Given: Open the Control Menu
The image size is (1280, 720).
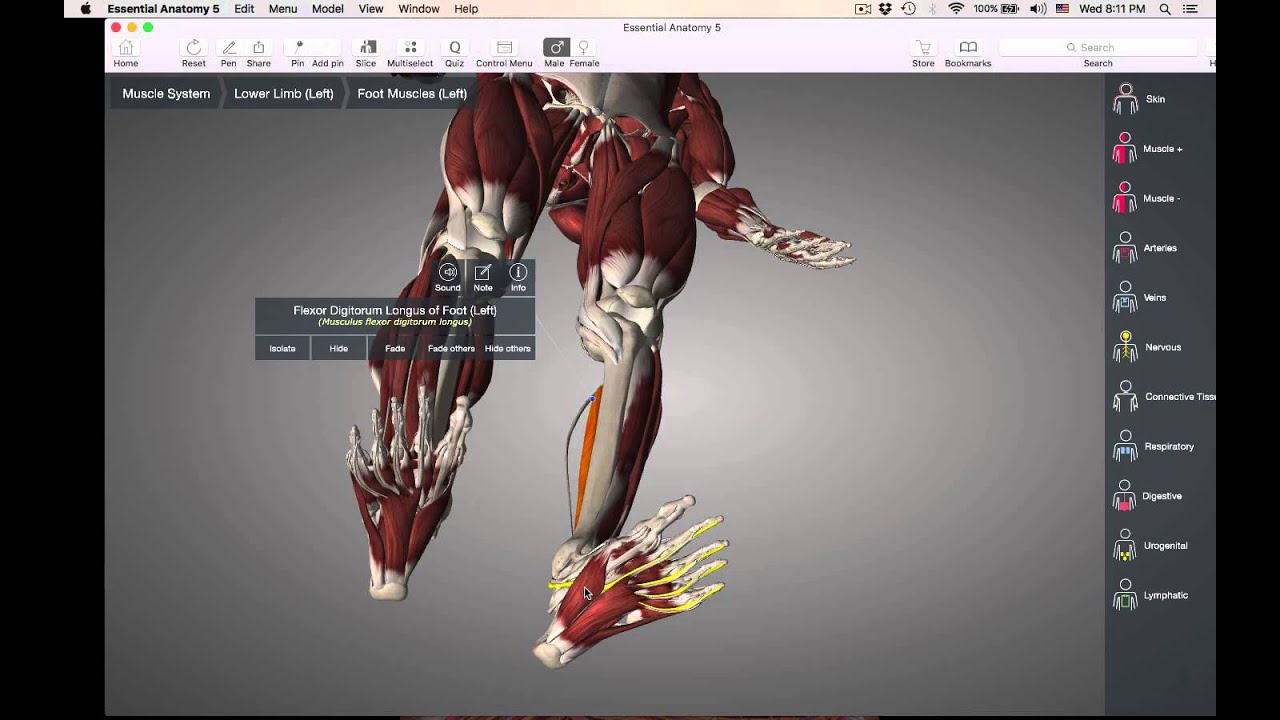Looking at the screenshot, I should [x=504, y=53].
